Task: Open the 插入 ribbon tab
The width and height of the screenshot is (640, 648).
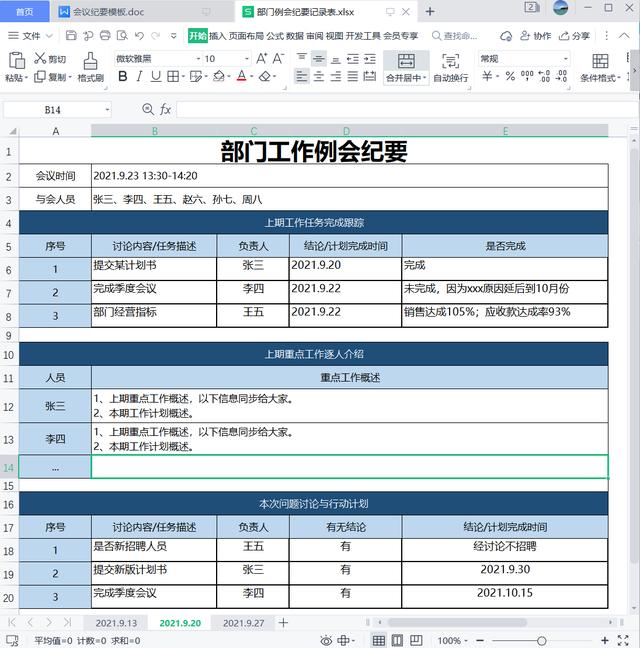Action: (x=217, y=36)
